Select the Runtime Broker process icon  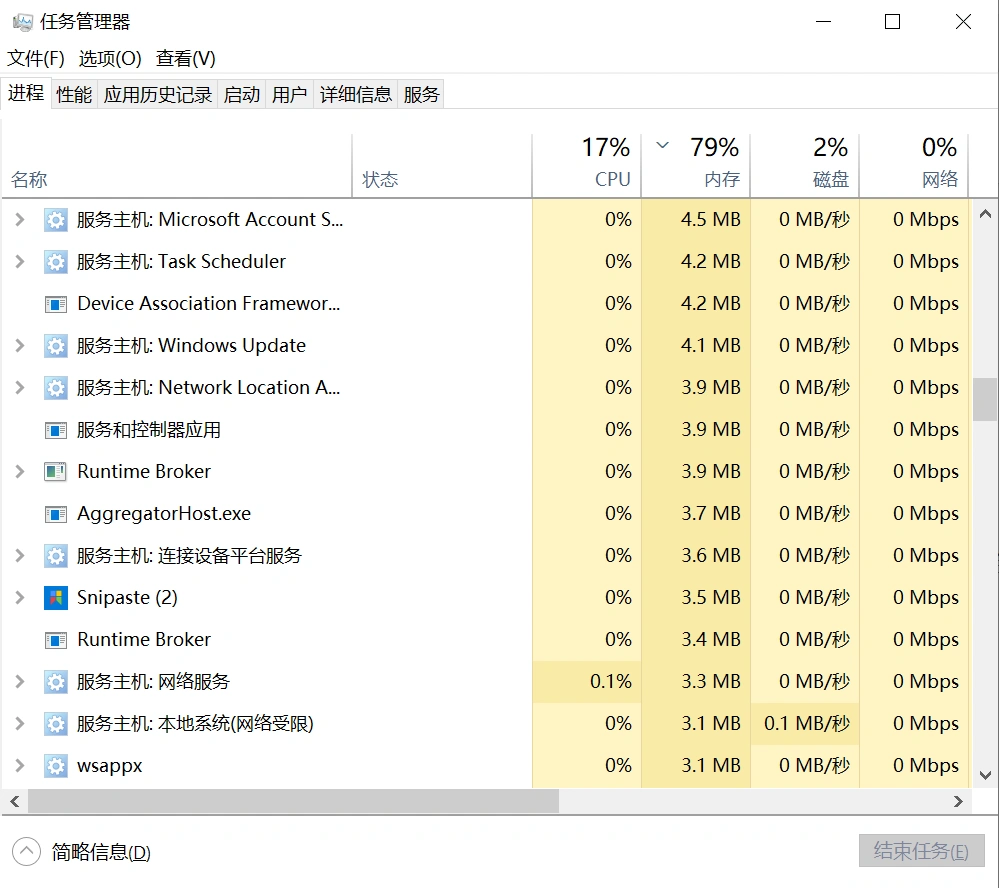point(55,471)
